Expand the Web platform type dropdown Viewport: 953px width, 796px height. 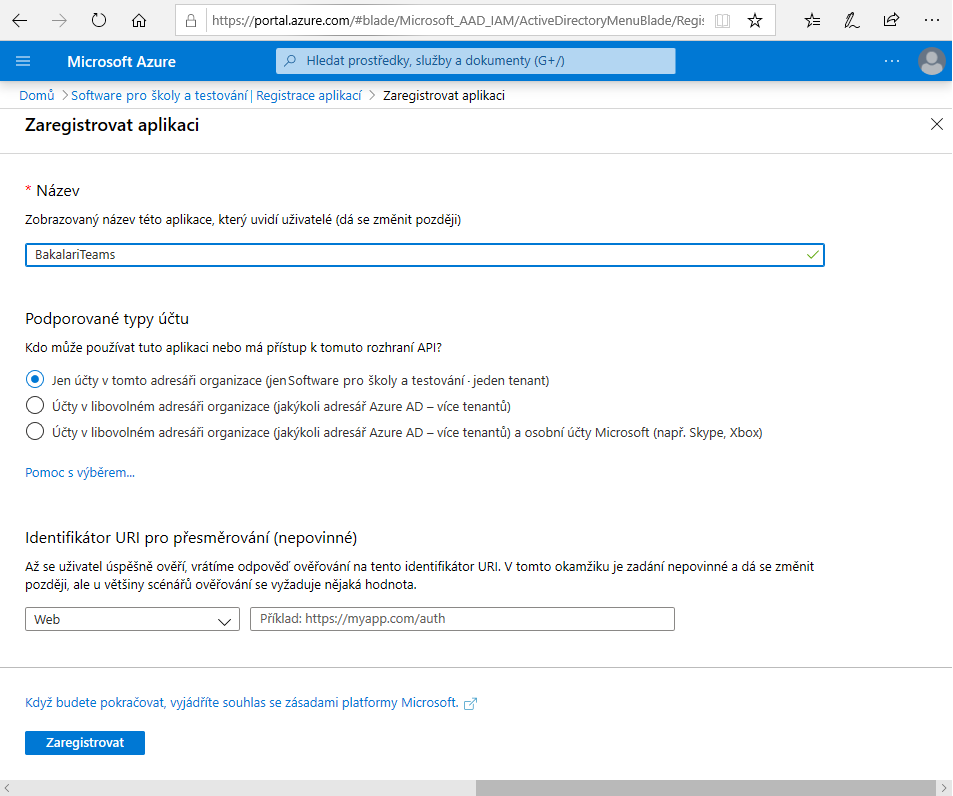[x=132, y=619]
